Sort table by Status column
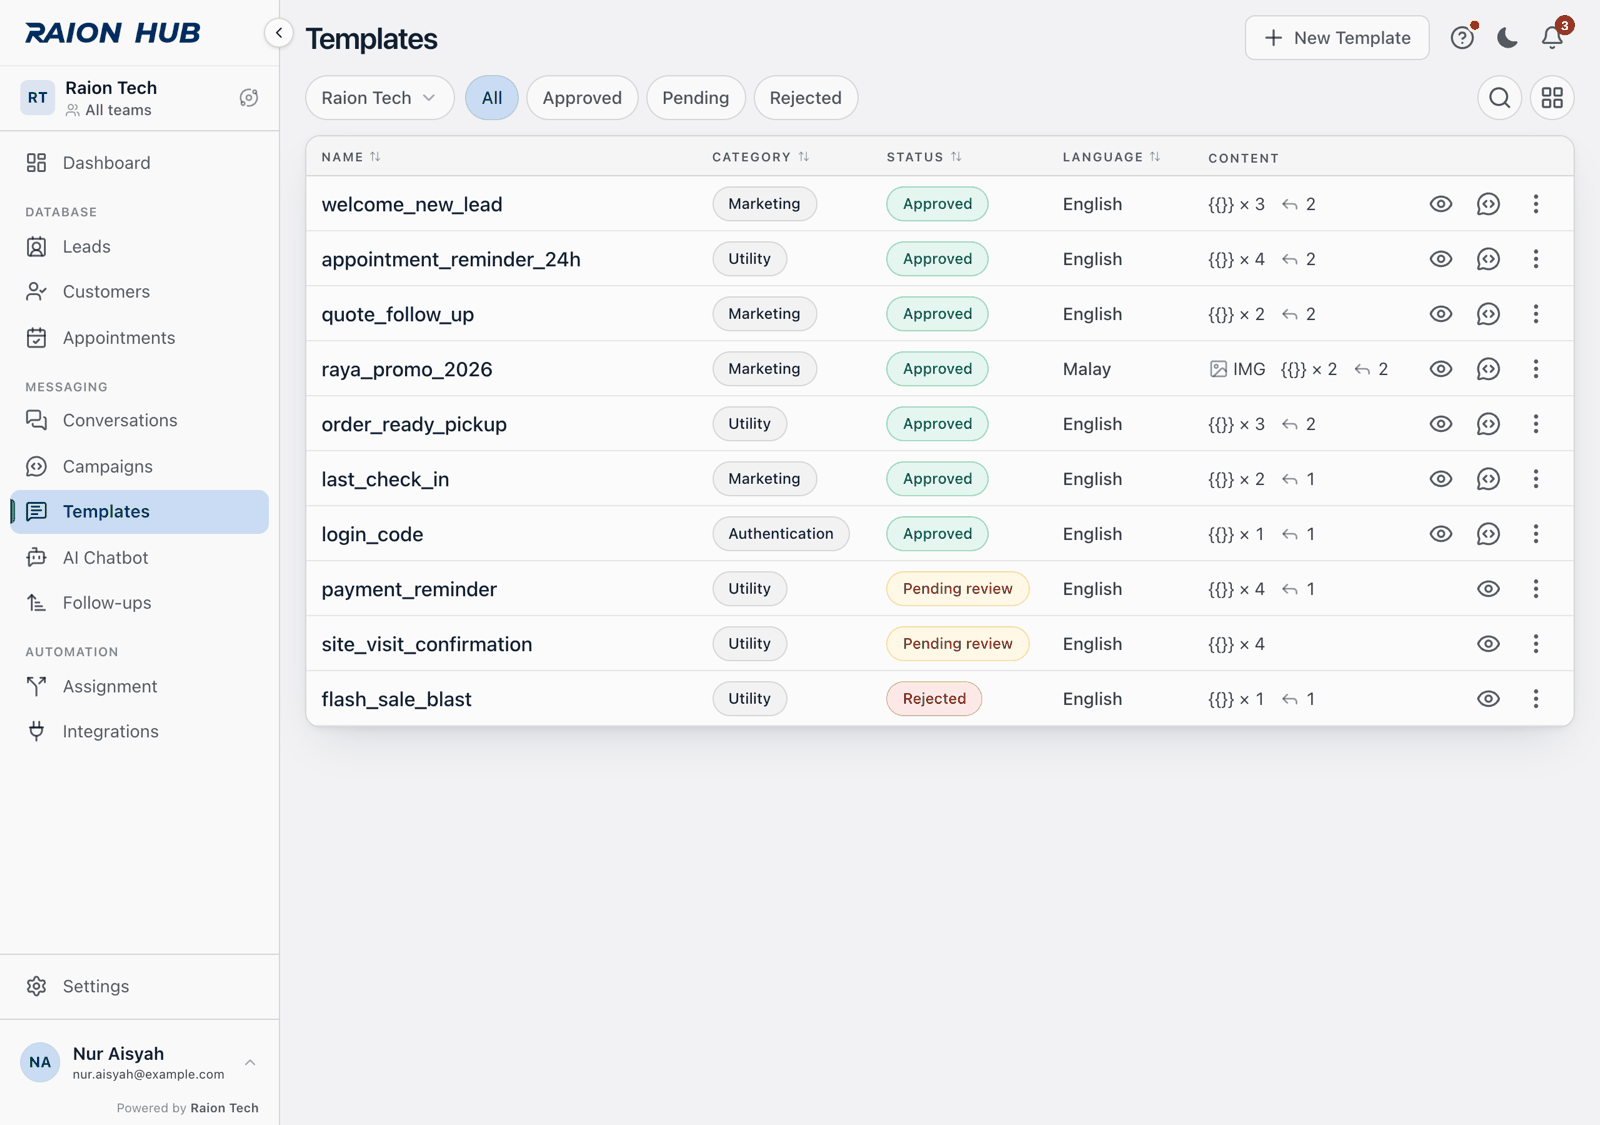This screenshot has width=1600, height=1125. tap(924, 157)
